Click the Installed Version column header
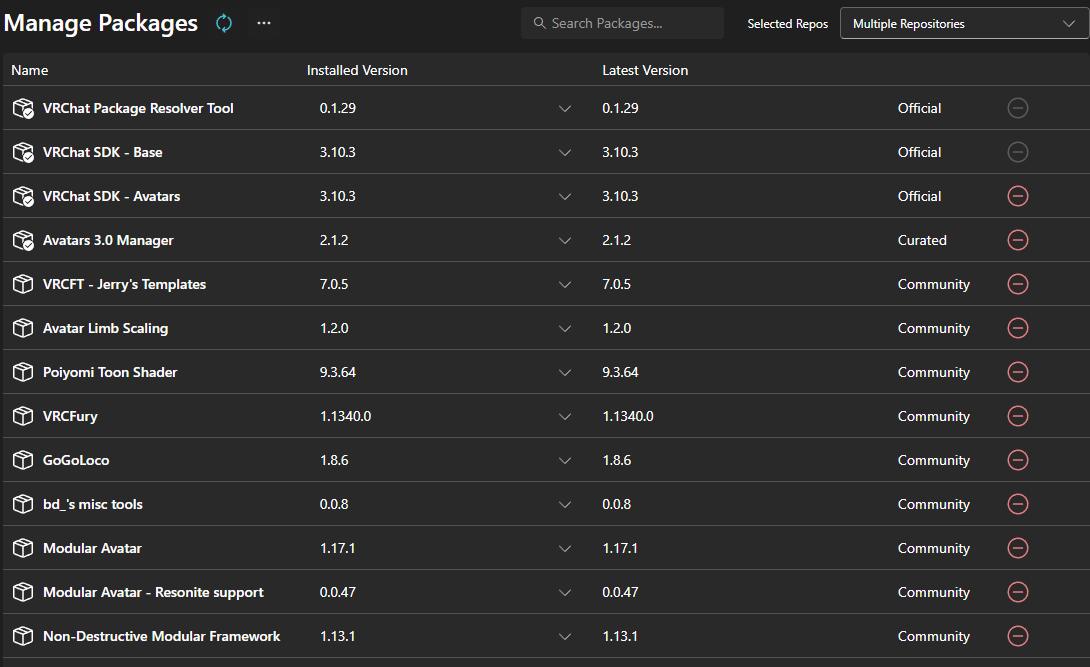1090x667 pixels. pos(357,70)
